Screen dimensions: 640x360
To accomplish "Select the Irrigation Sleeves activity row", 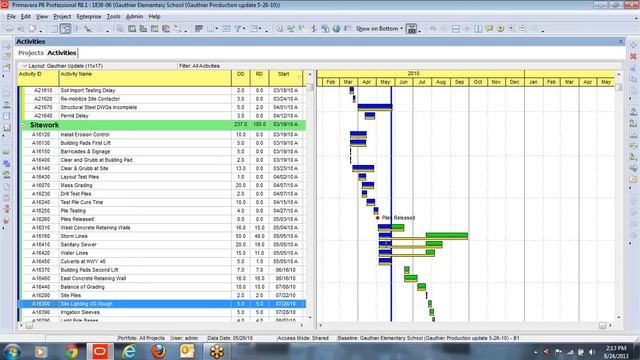I will pyautogui.click(x=163, y=312).
